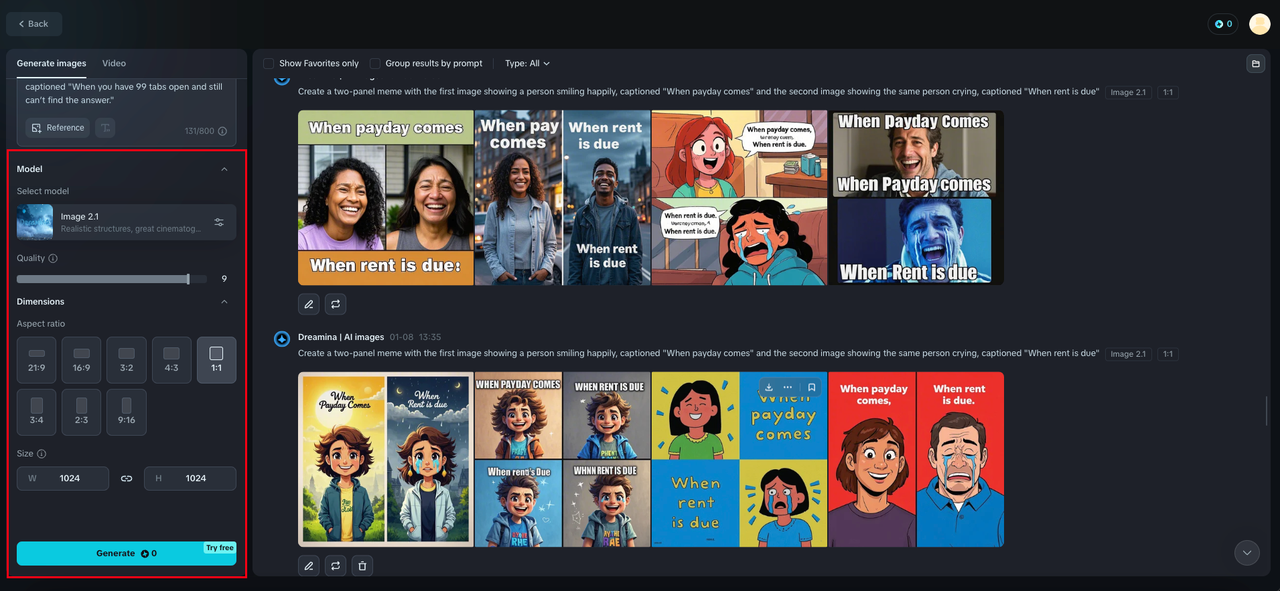
Task: Click the text-effect T icon beside Reference
Action: 105,128
